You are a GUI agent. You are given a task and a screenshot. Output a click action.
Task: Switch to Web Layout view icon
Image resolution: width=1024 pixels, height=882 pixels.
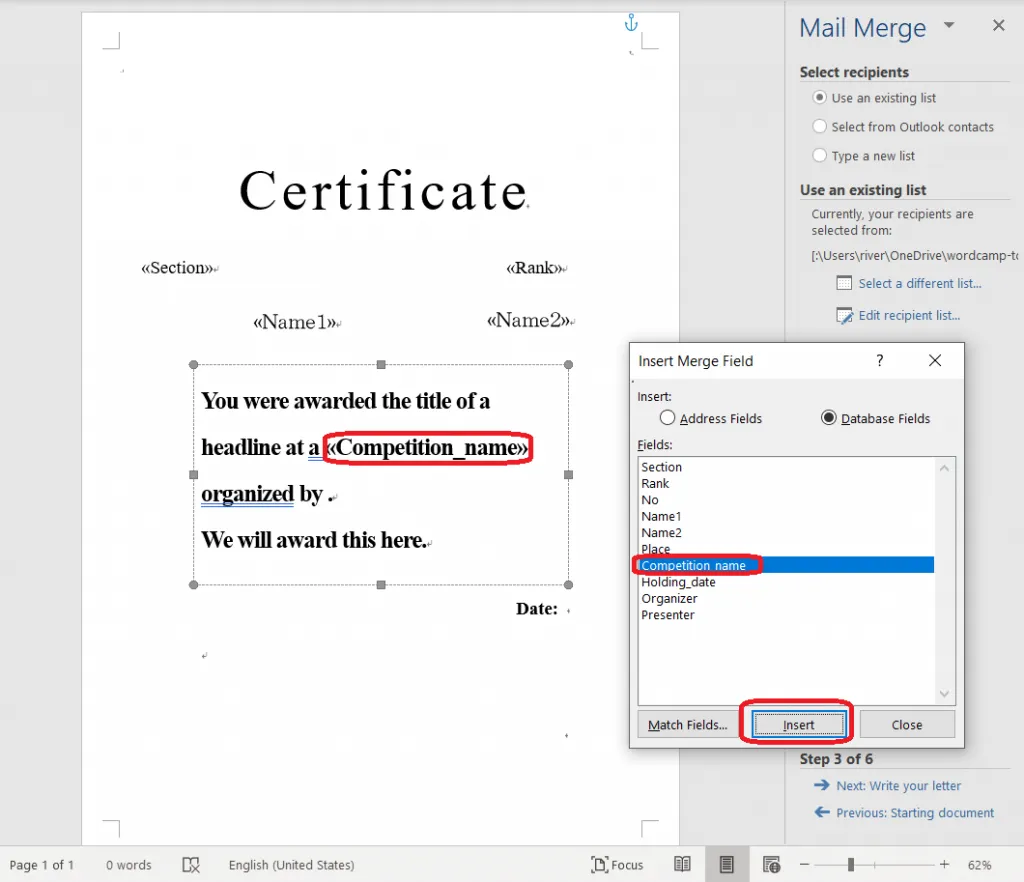(771, 865)
